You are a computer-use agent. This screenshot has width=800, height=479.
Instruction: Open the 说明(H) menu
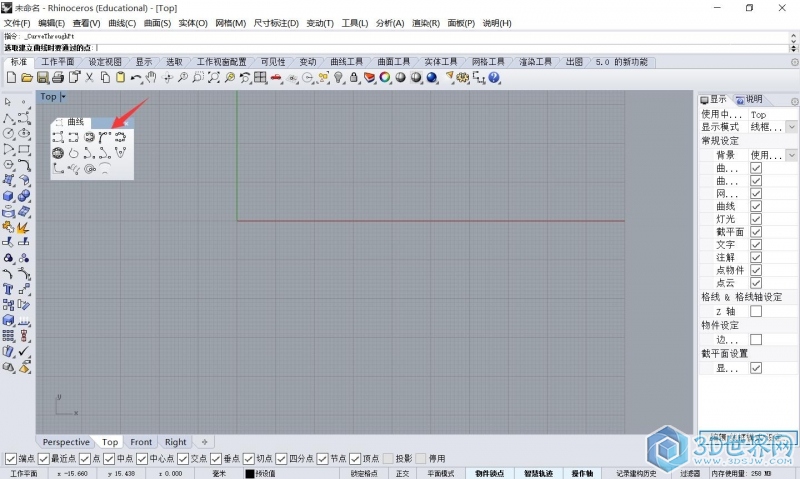coord(497,23)
